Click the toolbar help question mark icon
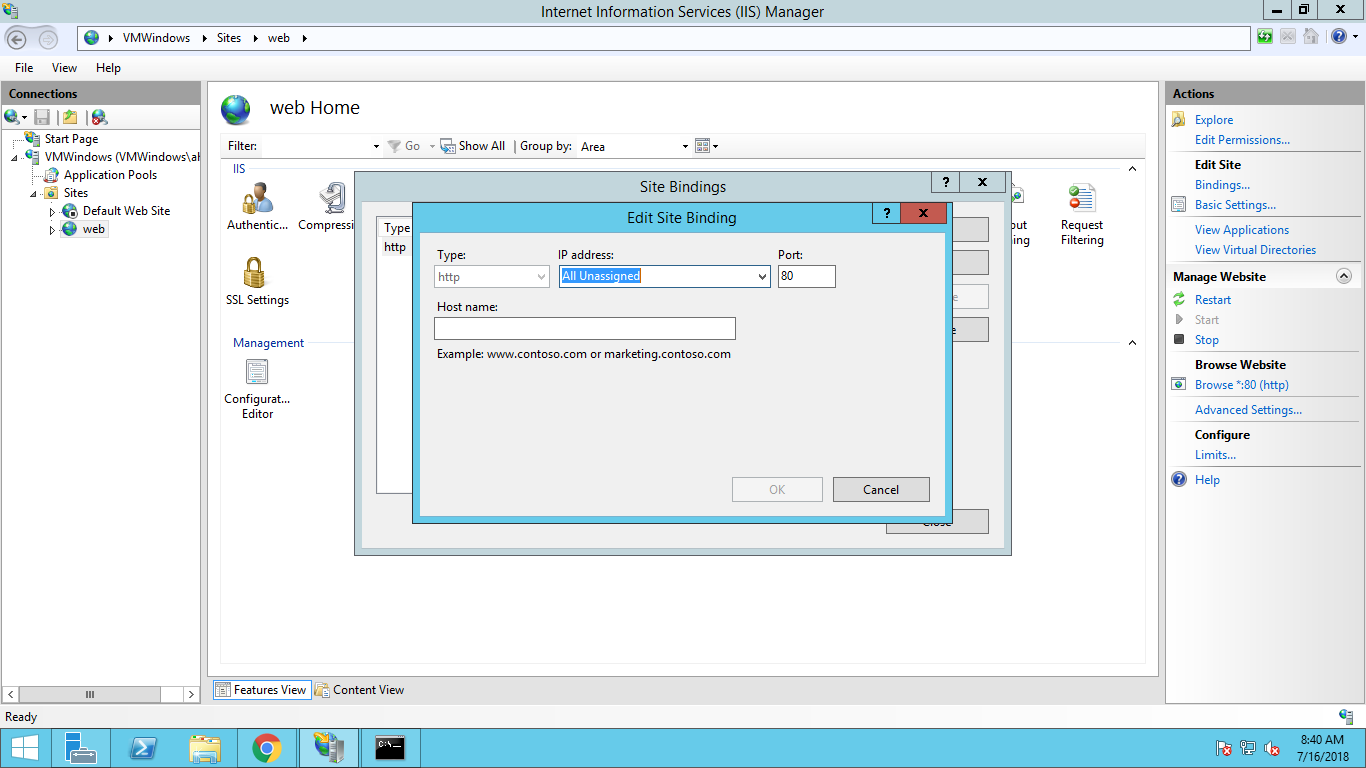 (x=1338, y=37)
